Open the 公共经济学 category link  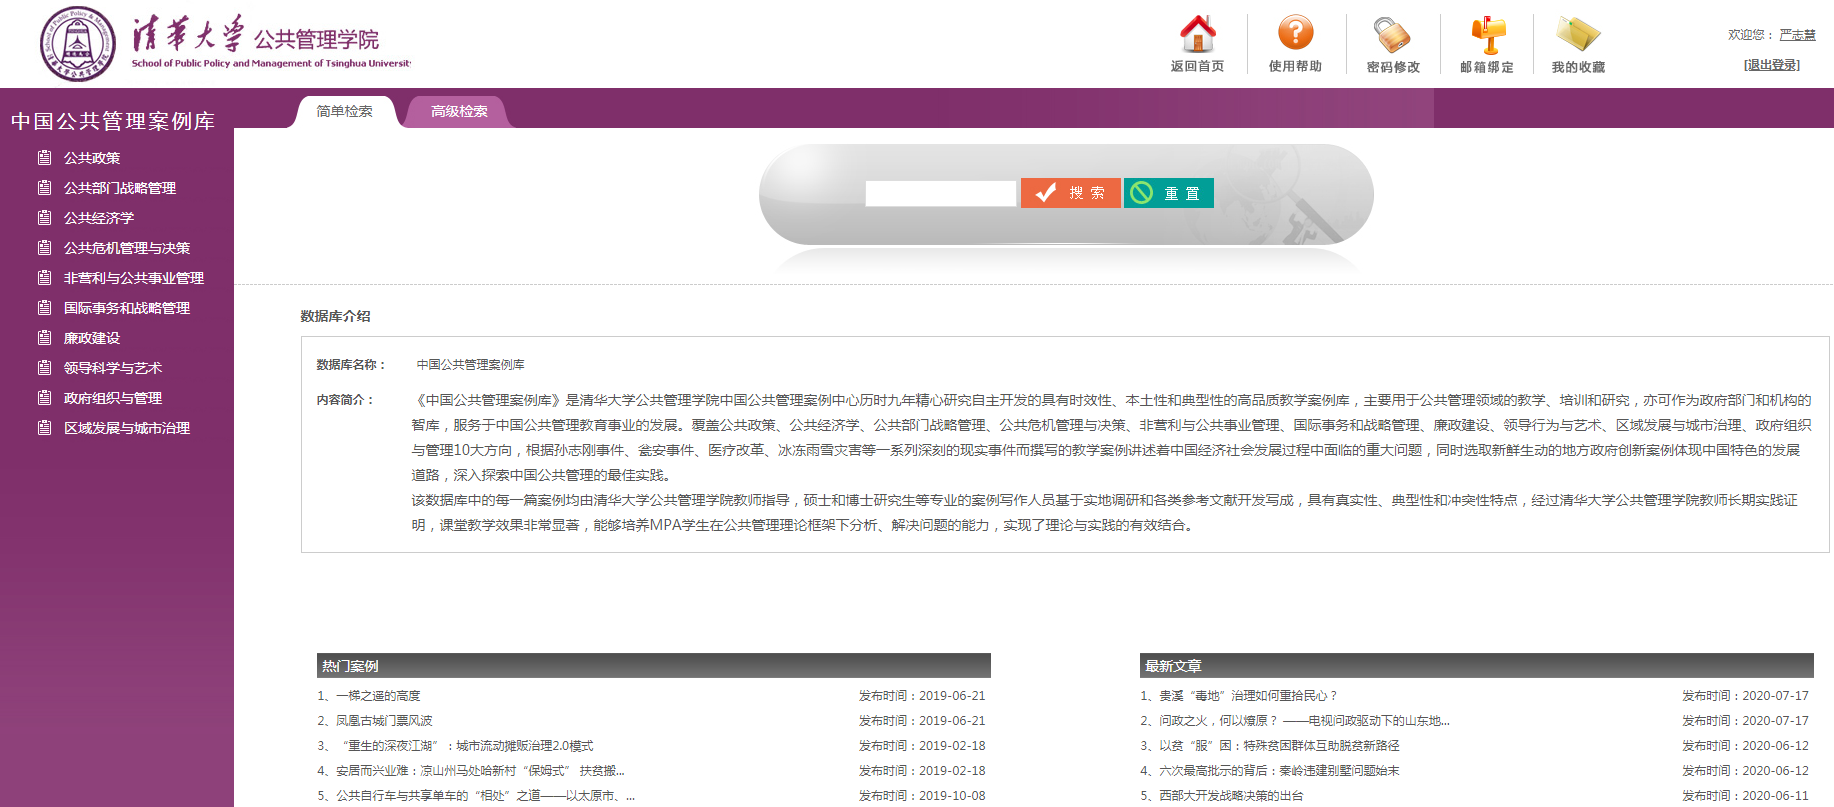pos(99,218)
